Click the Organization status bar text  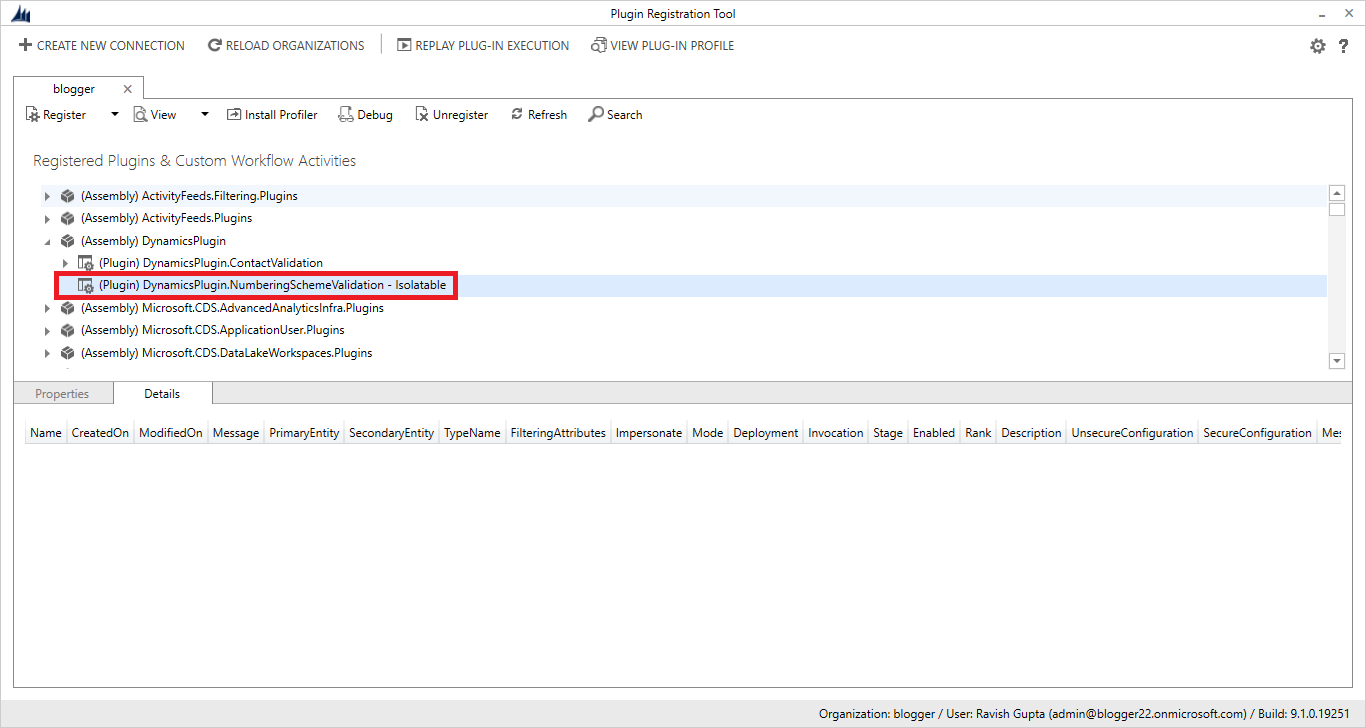(x=1084, y=714)
